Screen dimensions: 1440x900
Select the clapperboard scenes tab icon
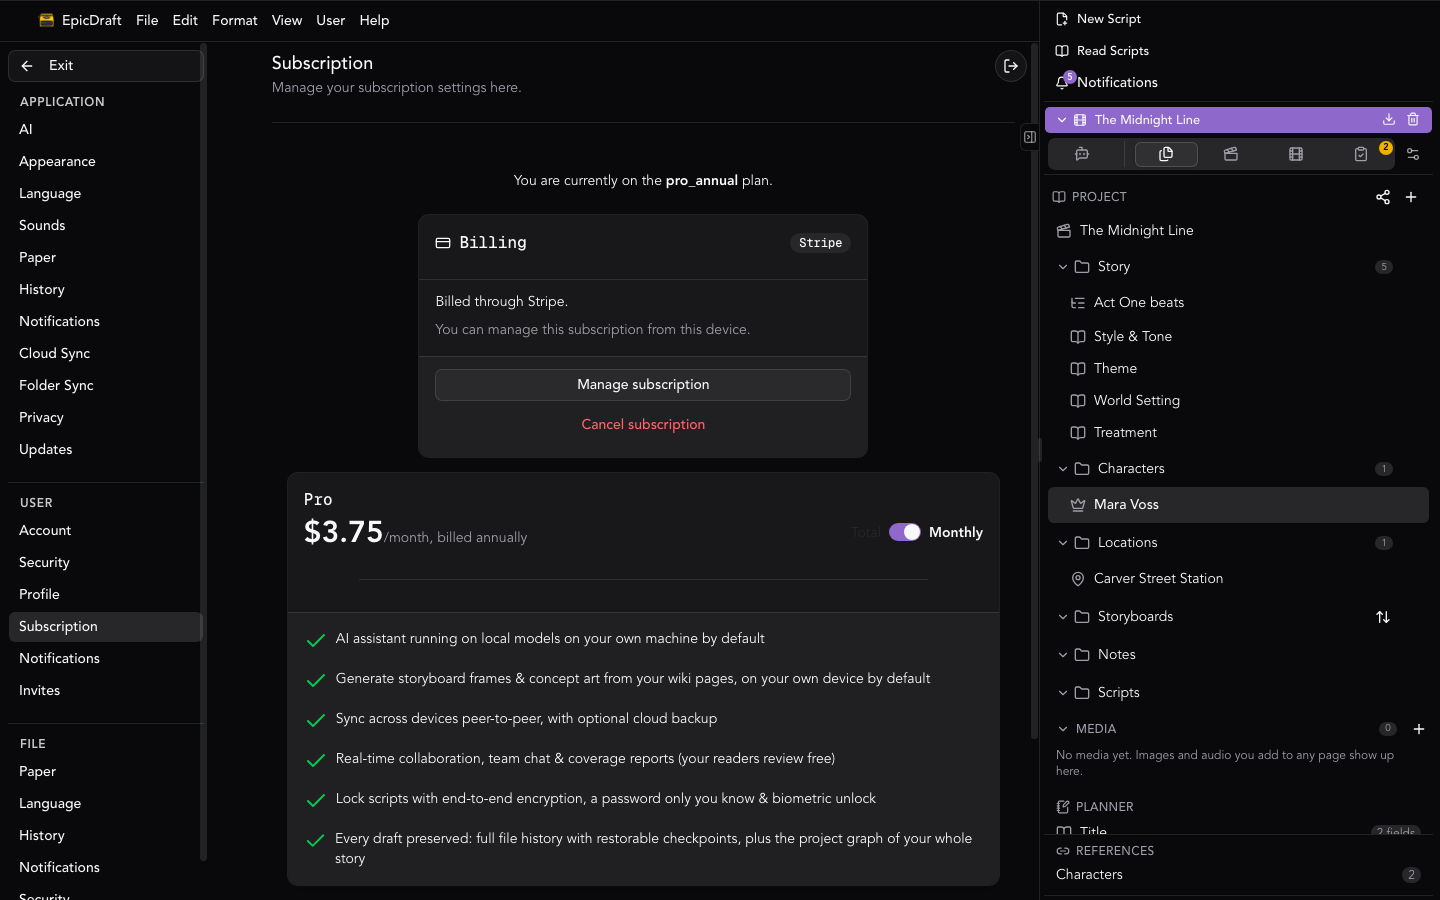(1231, 154)
